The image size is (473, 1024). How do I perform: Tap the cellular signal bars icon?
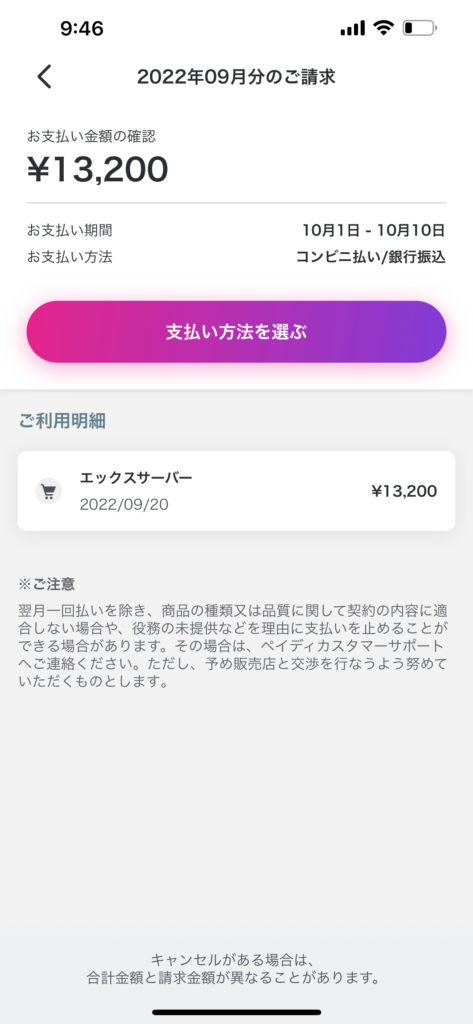coord(353,28)
